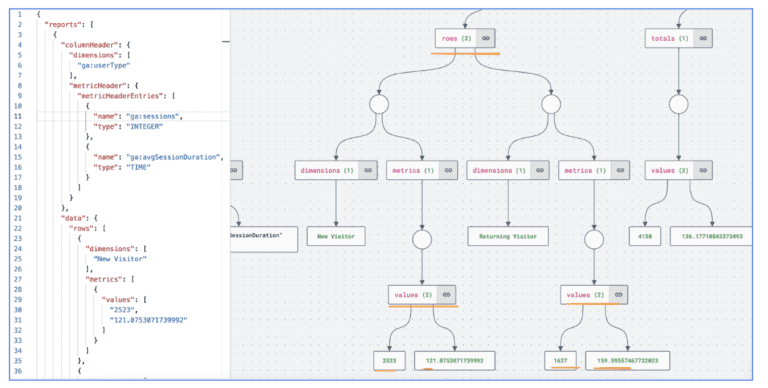Click line number 36 in the editor gutter

pyautogui.click(x=18, y=371)
